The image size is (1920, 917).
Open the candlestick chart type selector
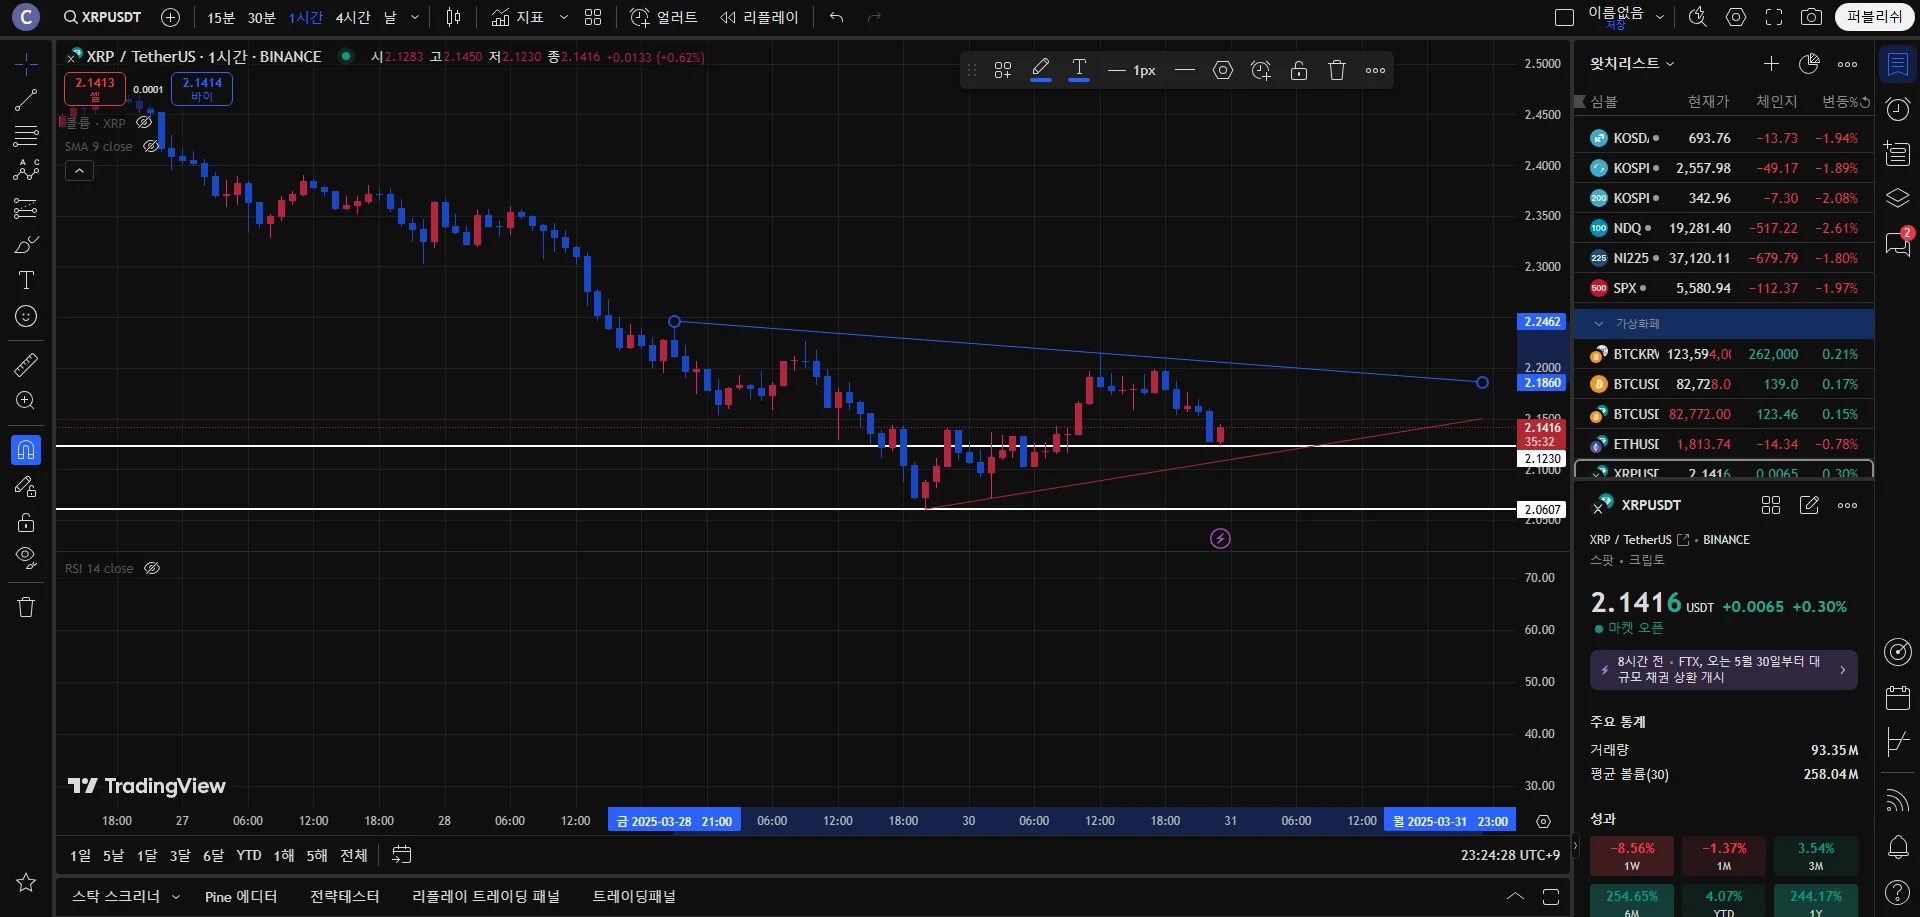(x=453, y=17)
